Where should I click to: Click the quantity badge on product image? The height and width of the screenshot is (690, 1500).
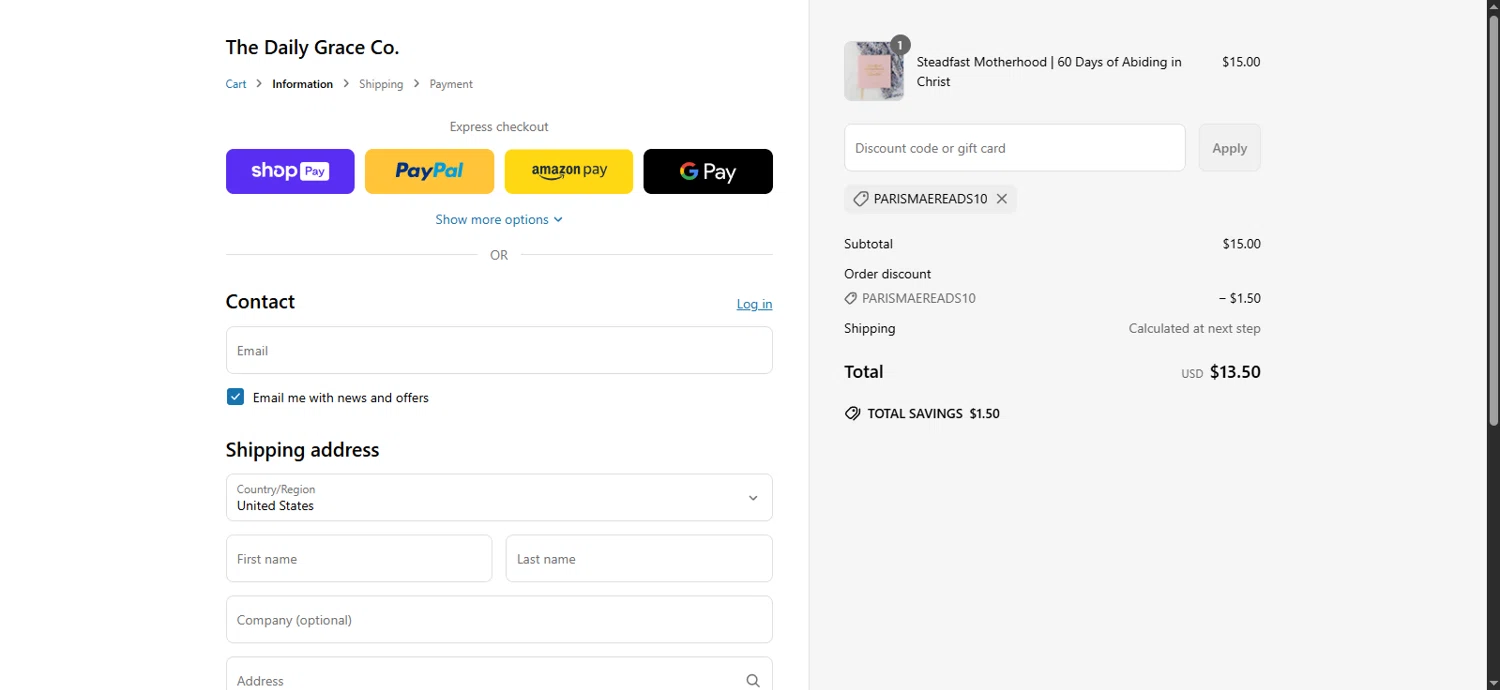coord(900,45)
